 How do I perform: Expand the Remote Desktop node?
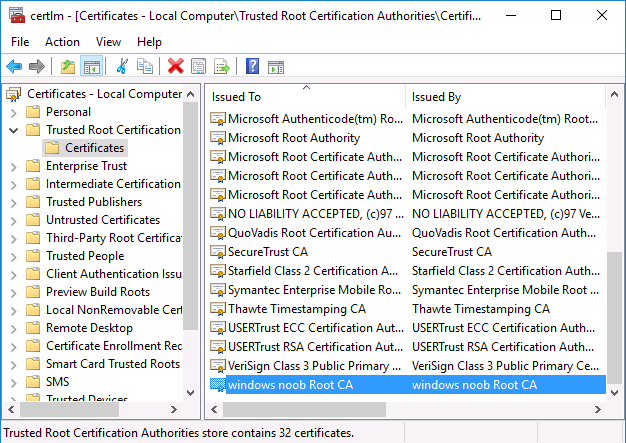[x=14, y=328]
